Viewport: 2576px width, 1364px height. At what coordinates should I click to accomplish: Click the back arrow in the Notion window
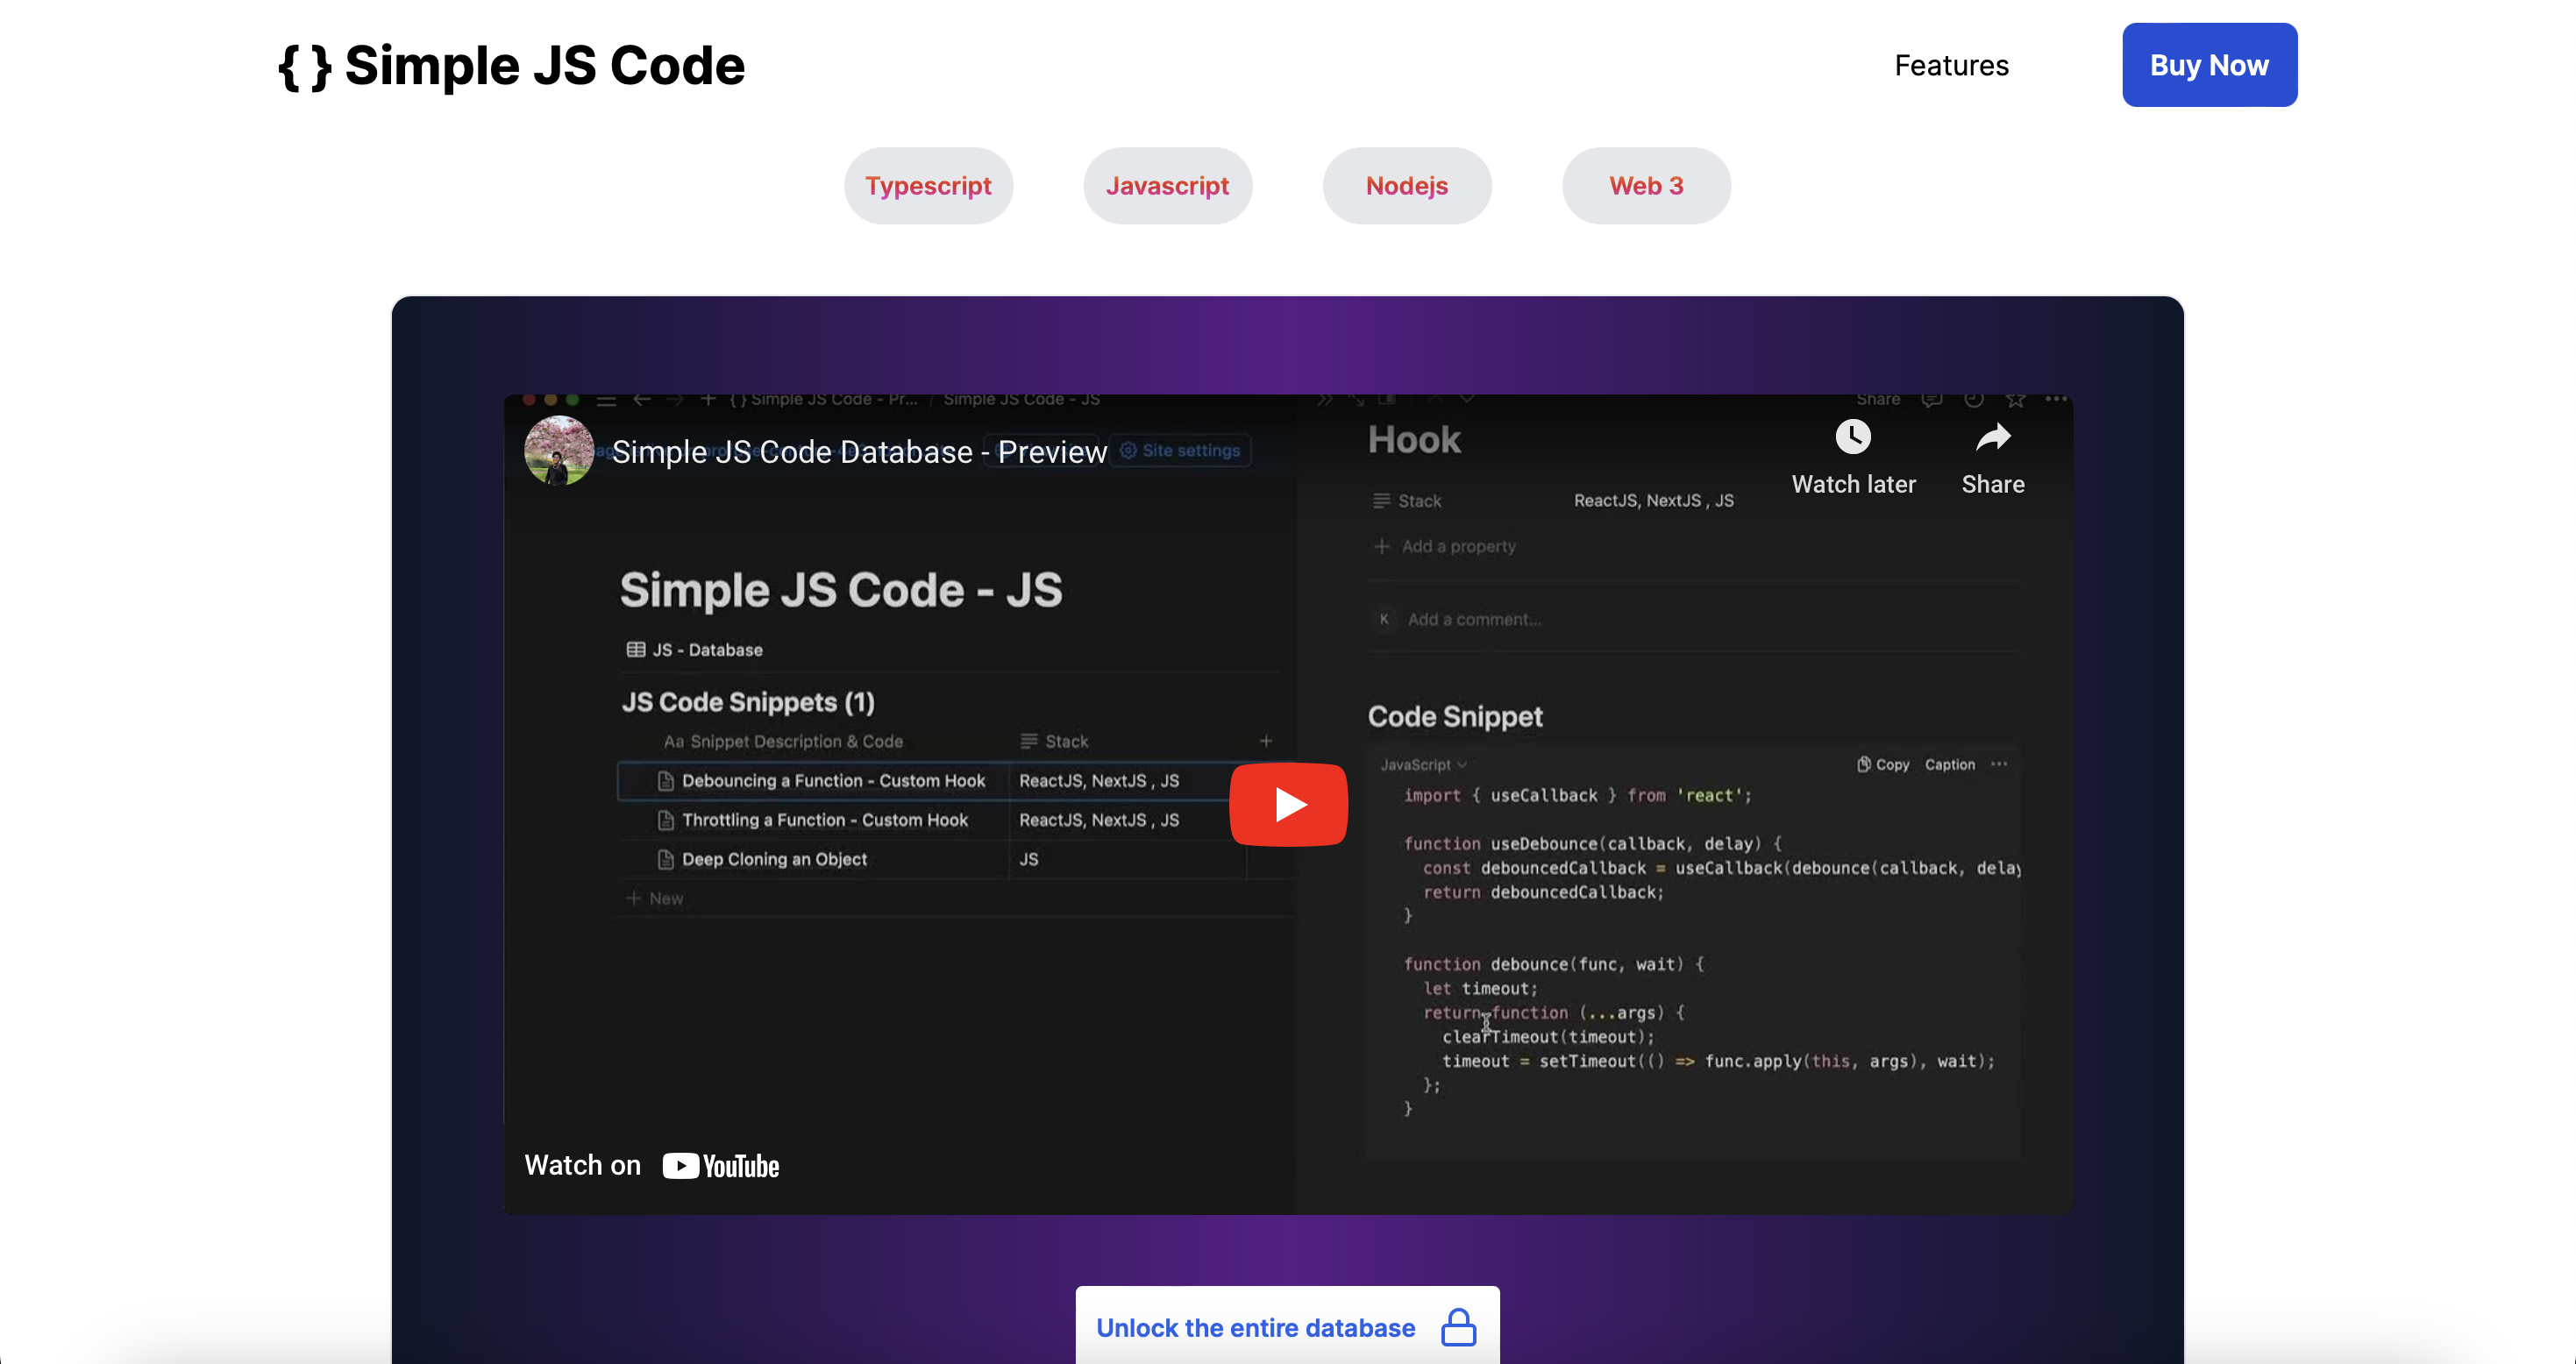click(641, 400)
